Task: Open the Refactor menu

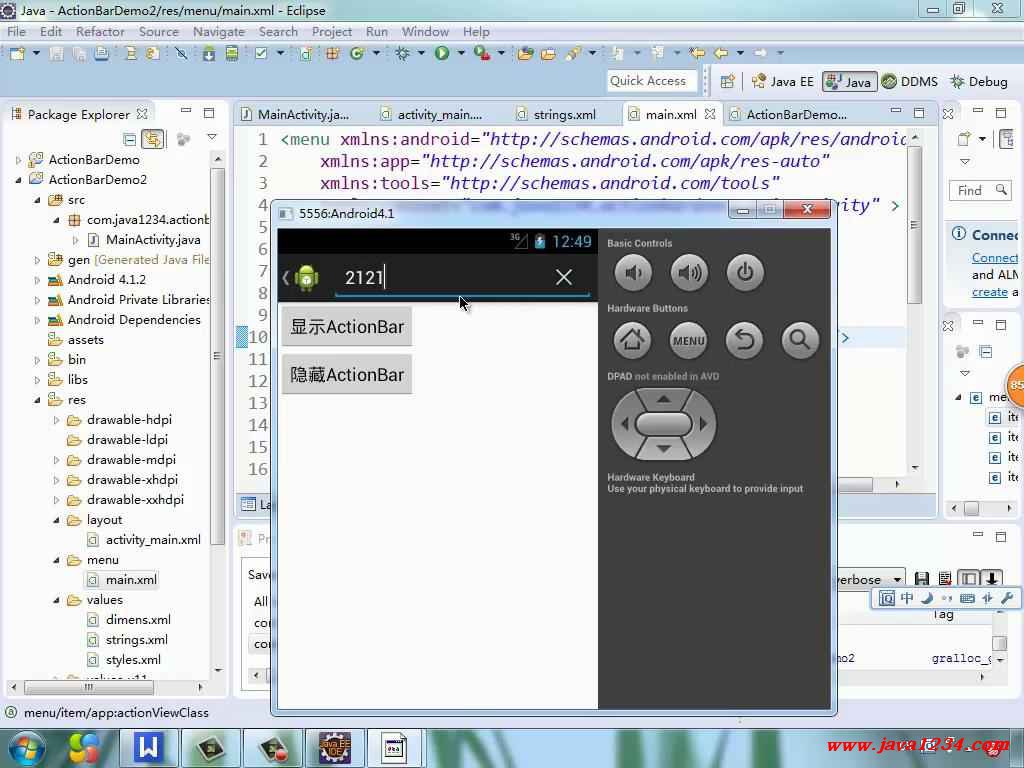Action: click(x=100, y=31)
